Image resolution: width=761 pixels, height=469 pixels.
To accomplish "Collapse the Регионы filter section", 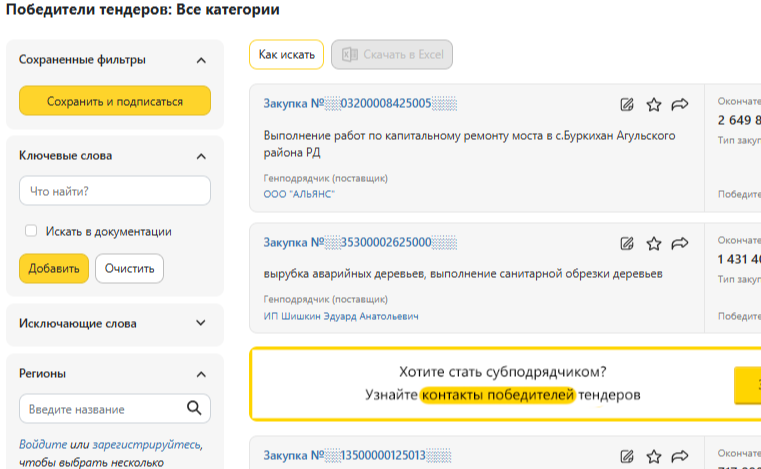I will pyautogui.click(x=201, y=374).
